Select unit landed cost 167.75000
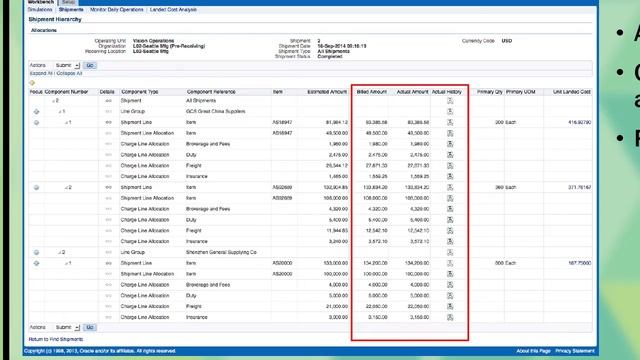640x360 pixels. pyautogui.click(x=579, y=263)
